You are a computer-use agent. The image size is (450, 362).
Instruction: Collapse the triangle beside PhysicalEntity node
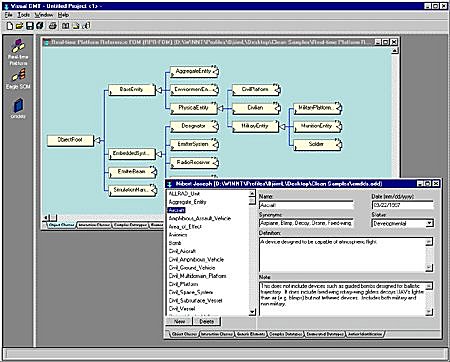coord(220,108)
